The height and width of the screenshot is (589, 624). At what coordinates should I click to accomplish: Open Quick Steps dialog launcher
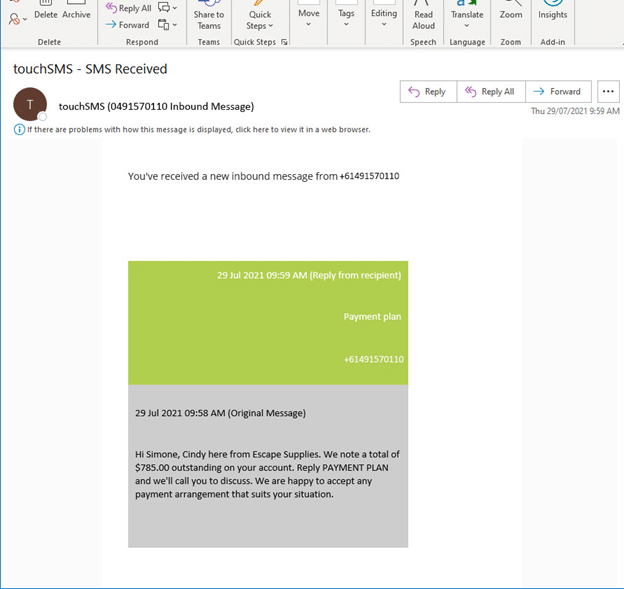tap(284, 42)
